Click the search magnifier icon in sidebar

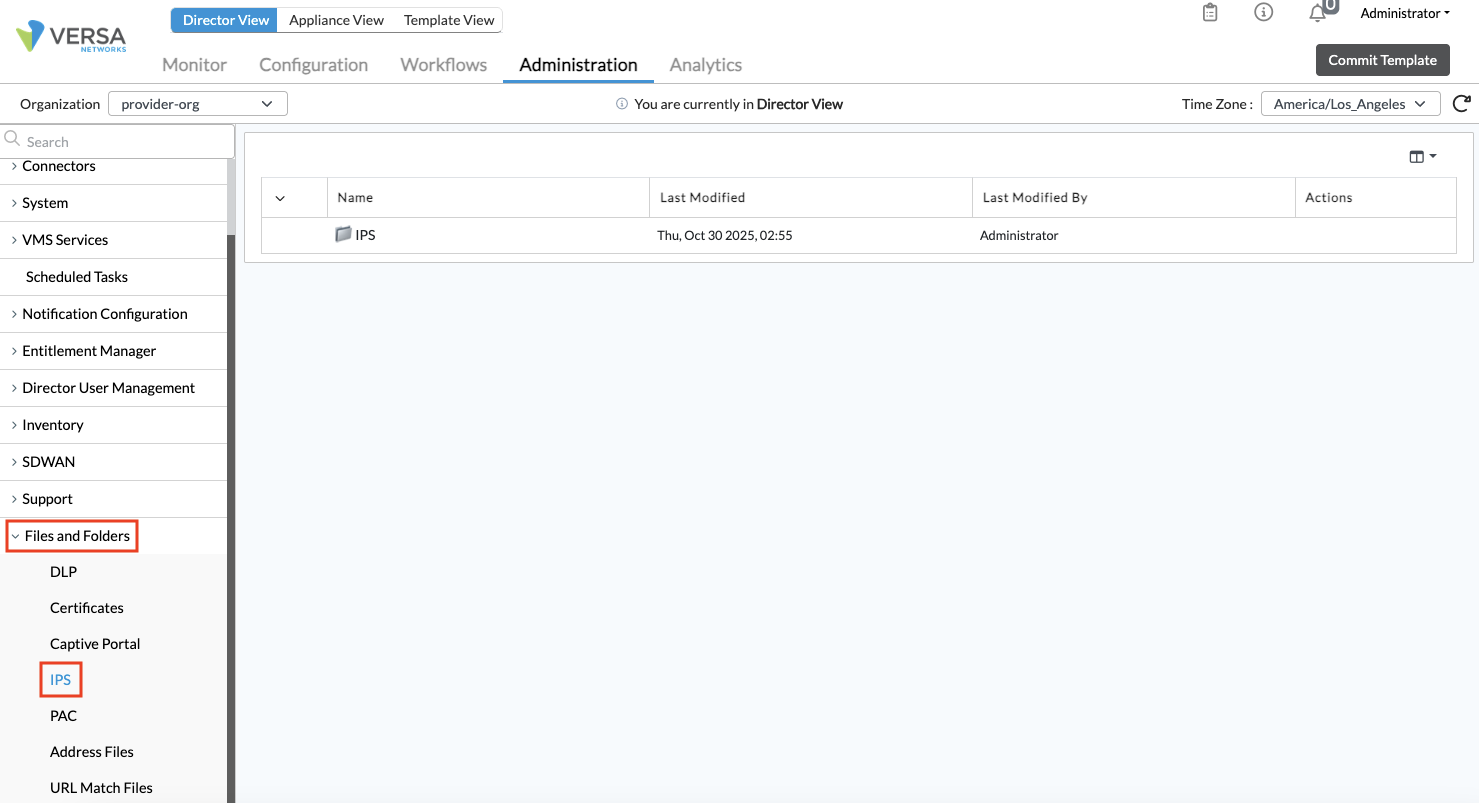coord(13,141)
